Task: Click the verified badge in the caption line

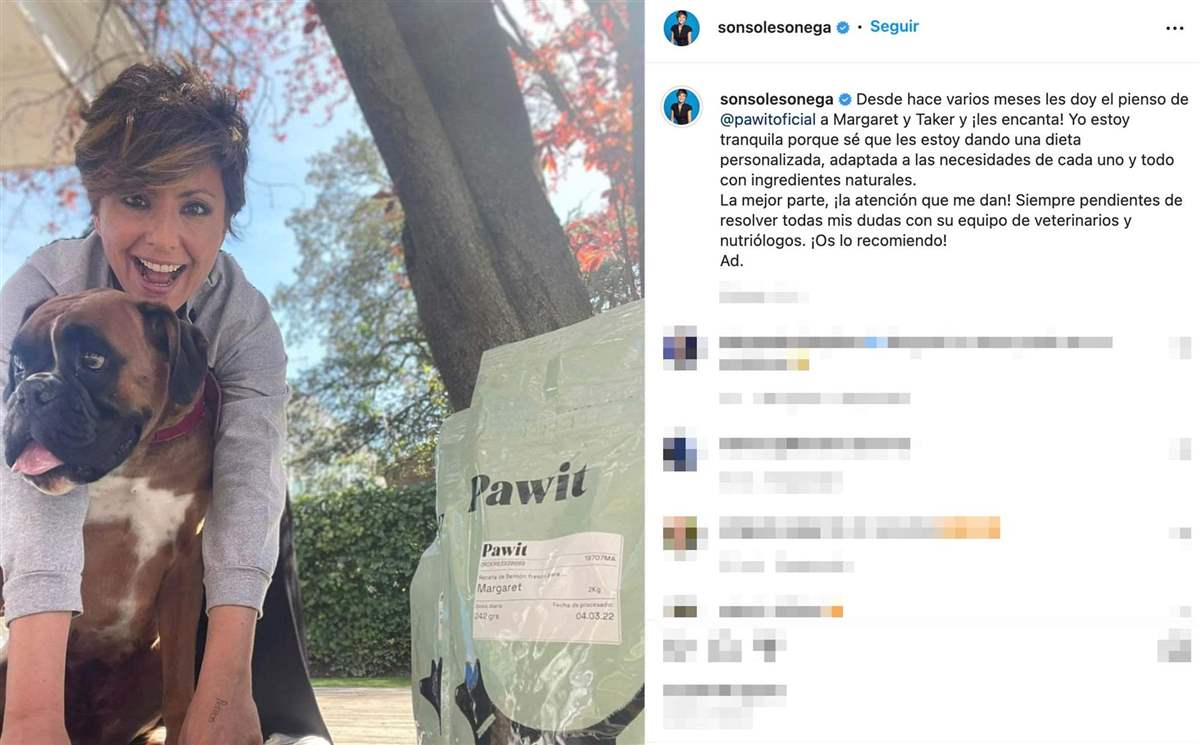Action: point(845,100)
